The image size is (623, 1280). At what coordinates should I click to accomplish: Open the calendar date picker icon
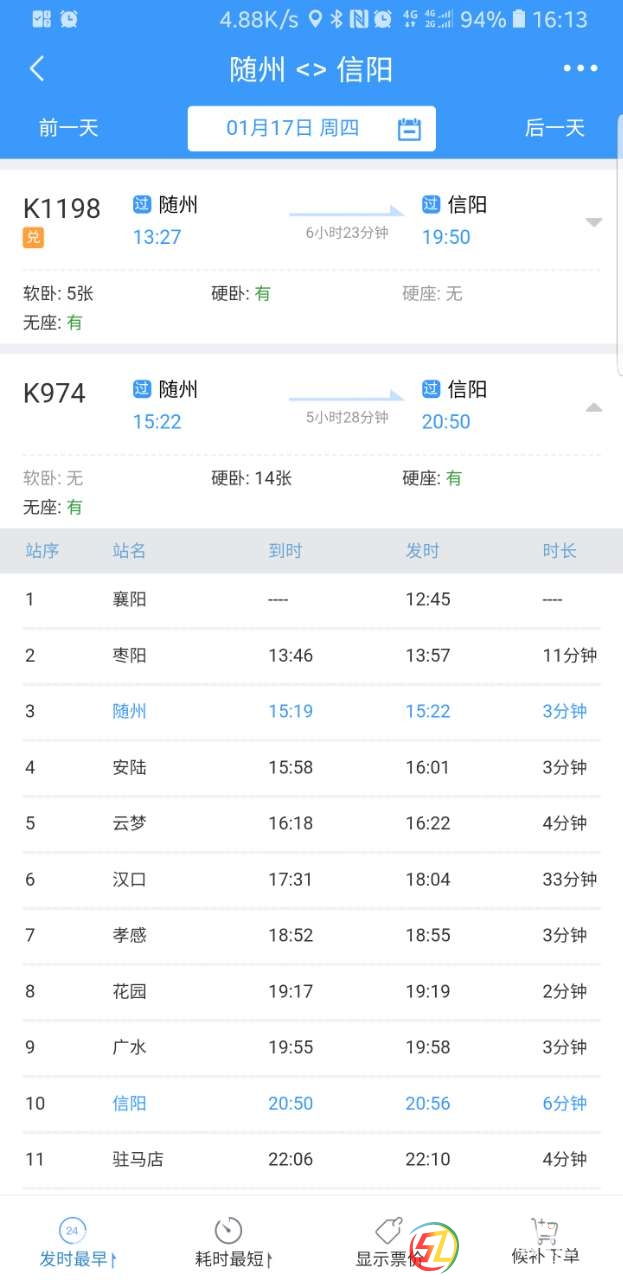pyautogui.click(x=409, y=129)
